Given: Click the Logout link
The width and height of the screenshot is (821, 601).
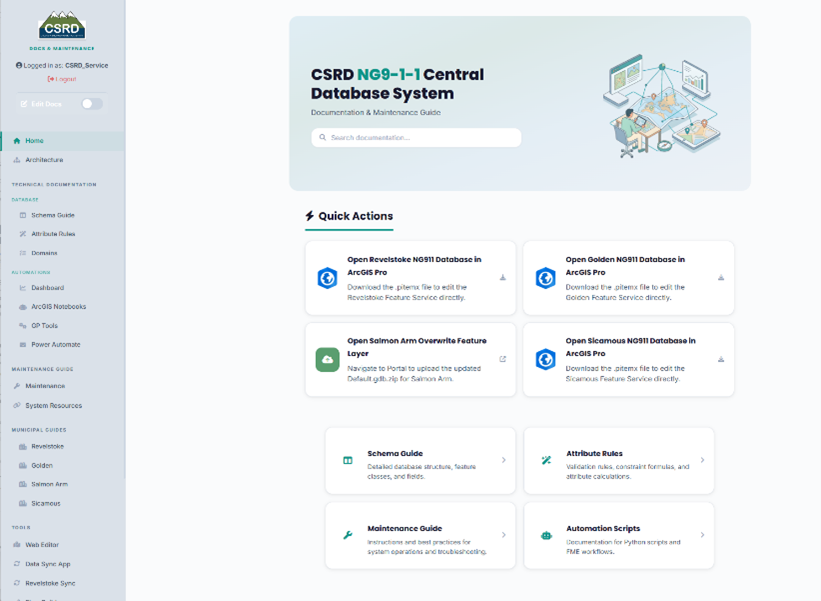Looking at the screenshot, I should coord(62,79).
